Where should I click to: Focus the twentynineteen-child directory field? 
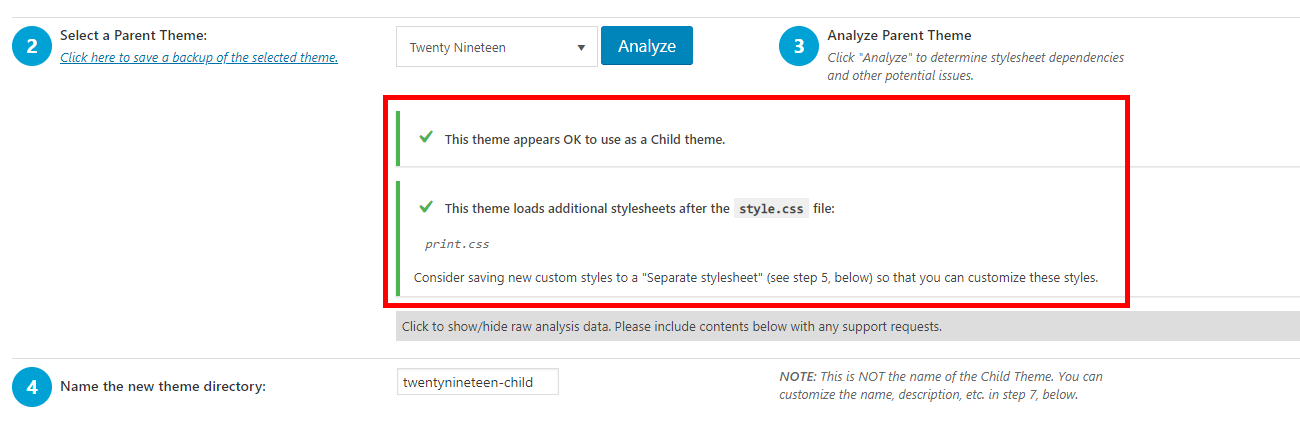pyautogui.click(x=477, y=382)
